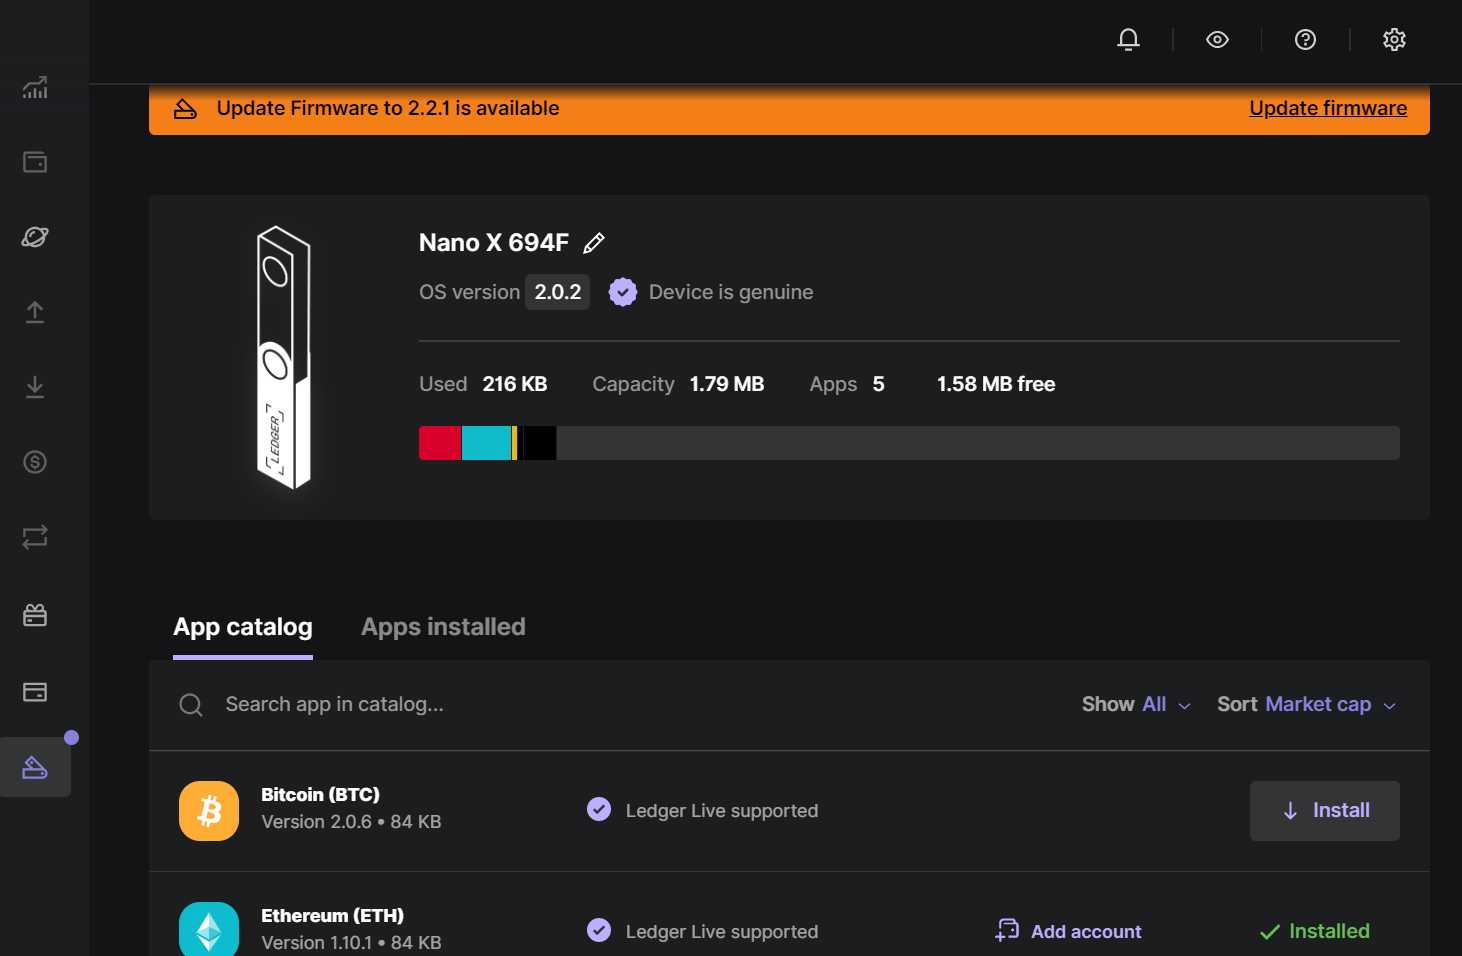Click the search magnifier icon
1462x956 pixels.
click(191, 705)
